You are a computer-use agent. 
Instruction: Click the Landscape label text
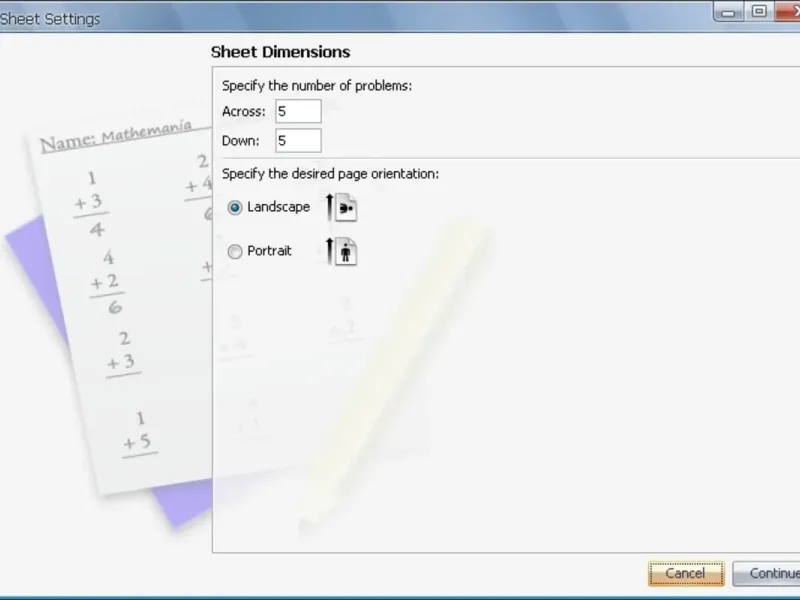[279, 207]
